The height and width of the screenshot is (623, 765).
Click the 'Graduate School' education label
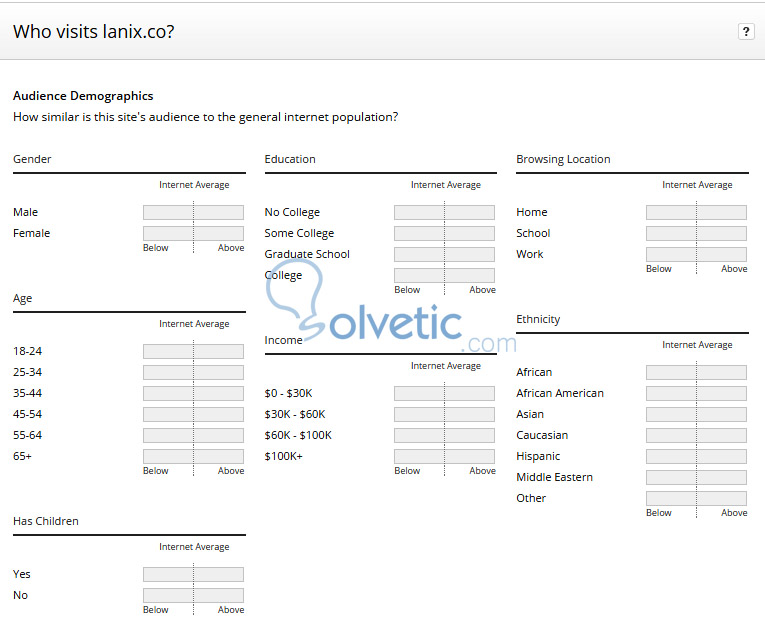point(307,254)
